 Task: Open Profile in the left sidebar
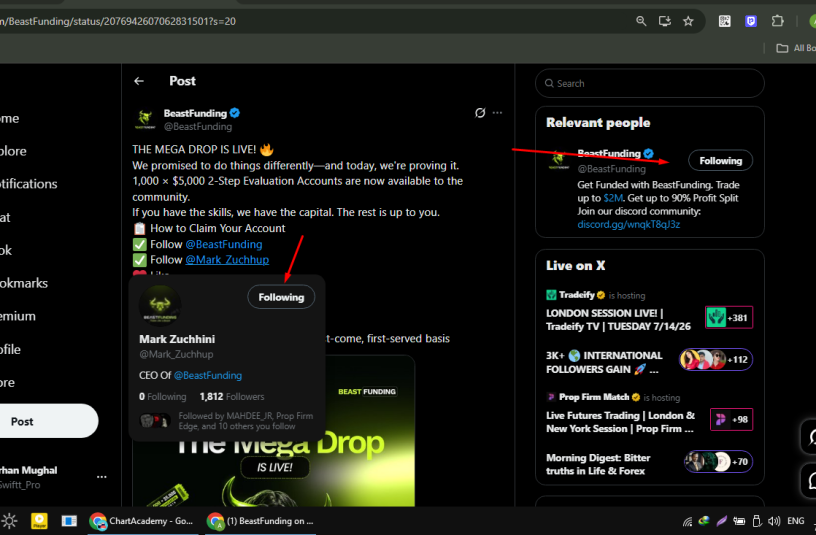coord(10,349)
